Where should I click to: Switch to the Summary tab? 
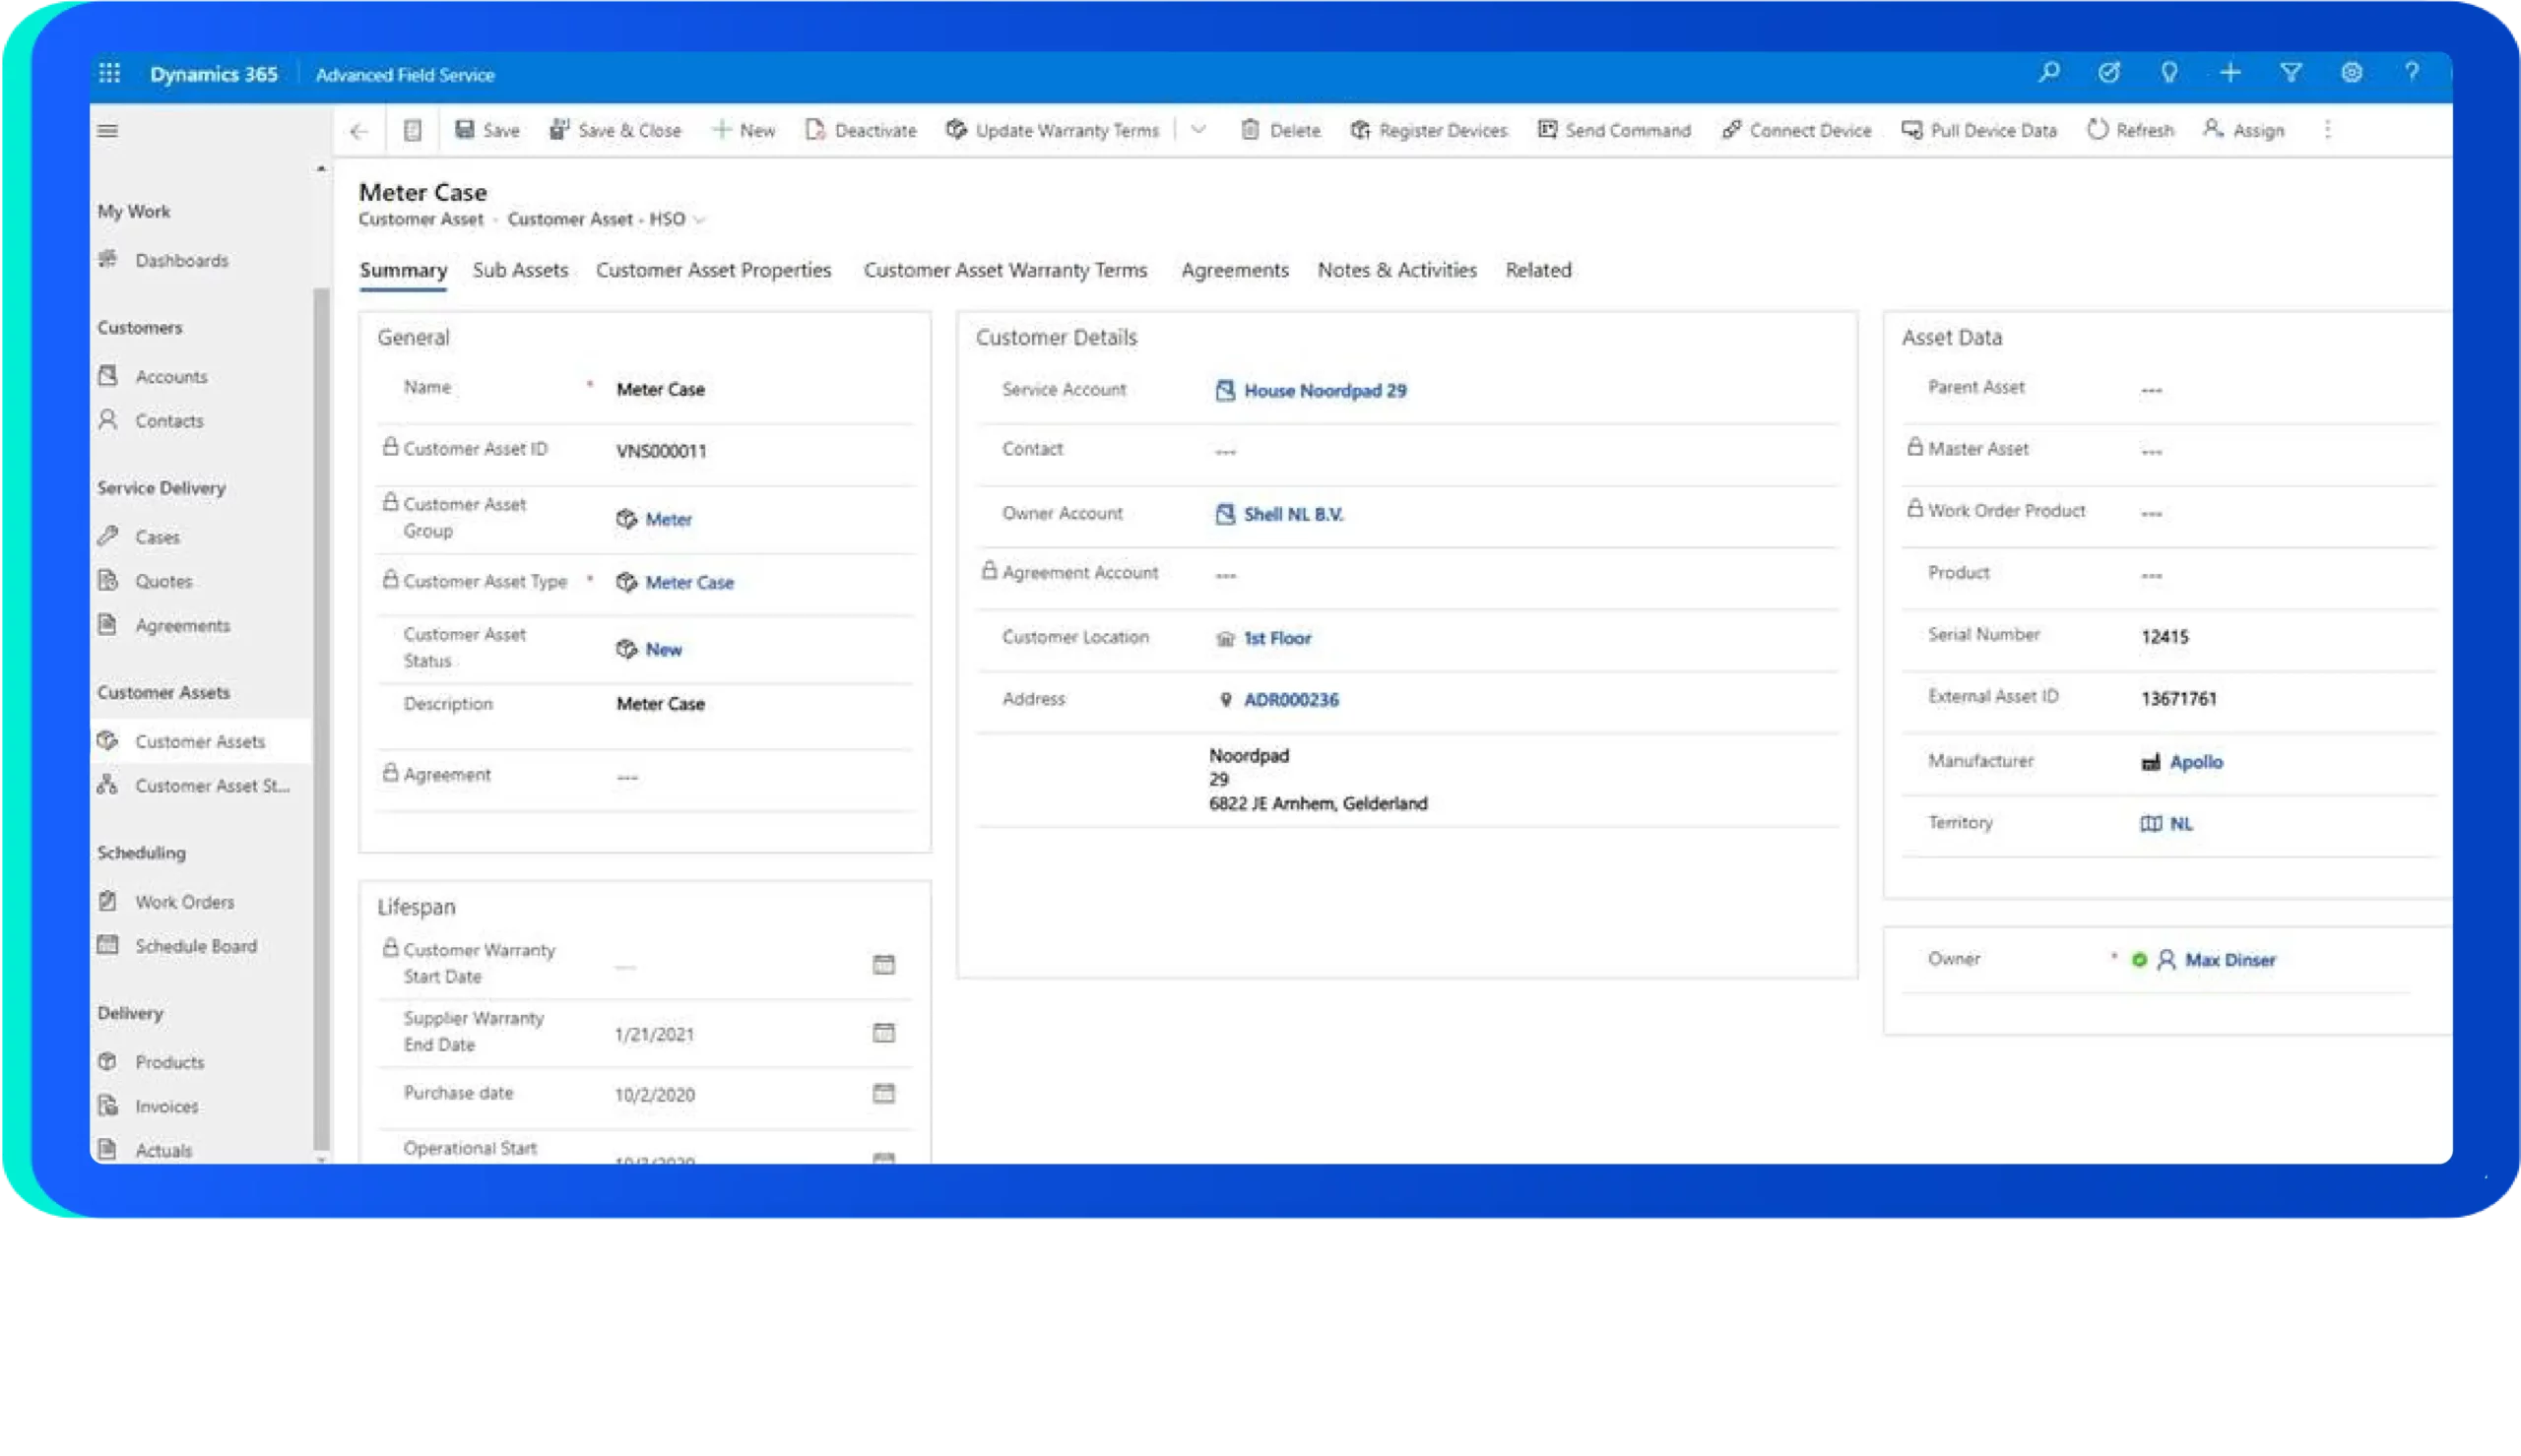click(403, 270)
